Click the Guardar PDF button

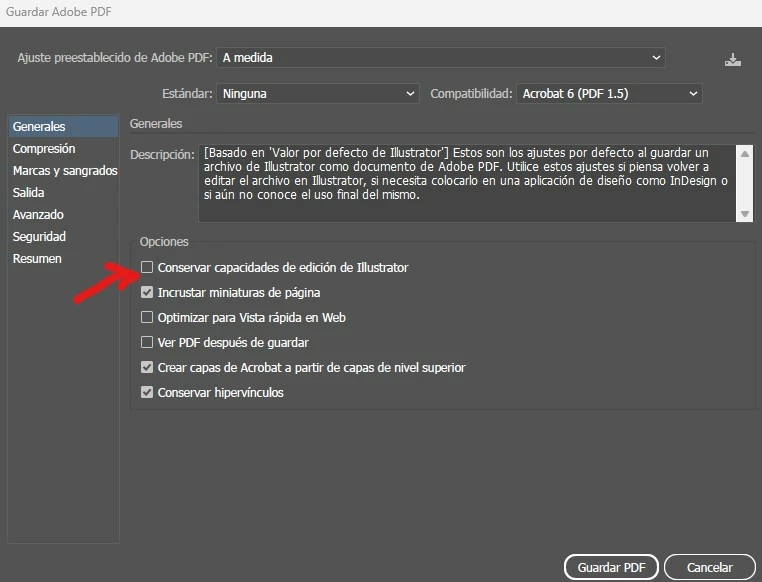click(611, 567)
